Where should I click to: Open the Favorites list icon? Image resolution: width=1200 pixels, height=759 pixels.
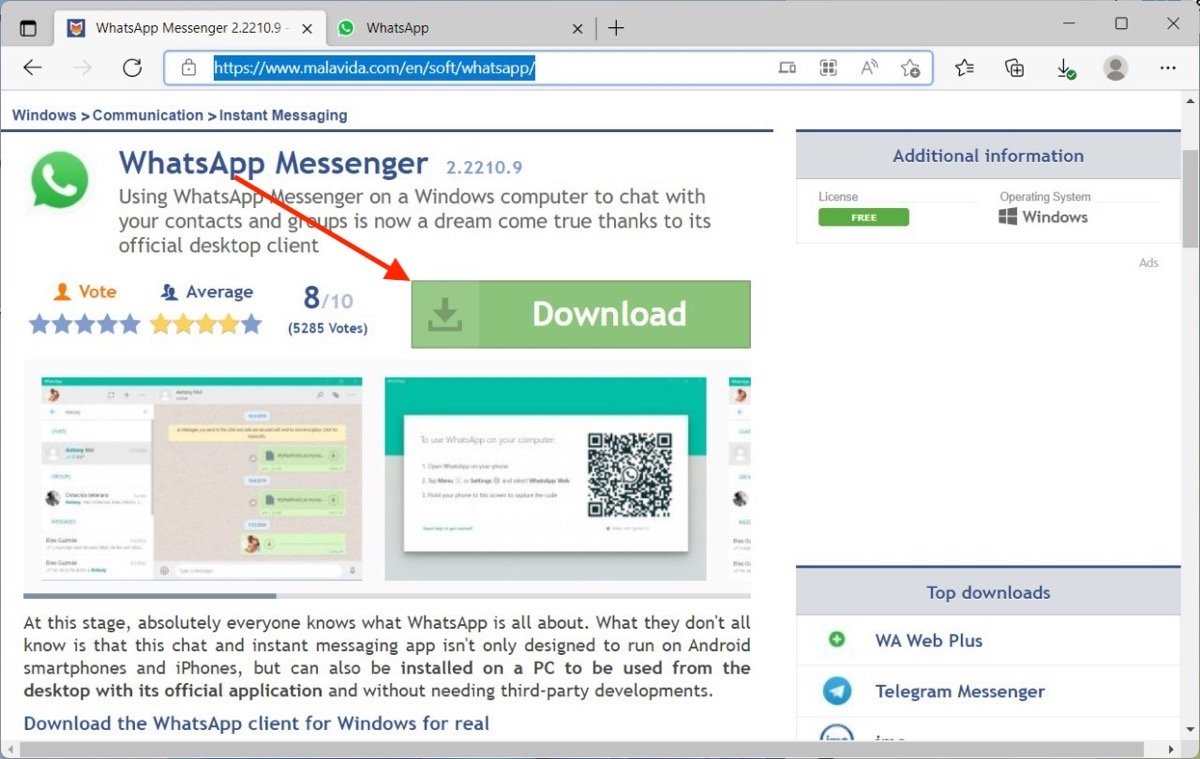[964, 68]
